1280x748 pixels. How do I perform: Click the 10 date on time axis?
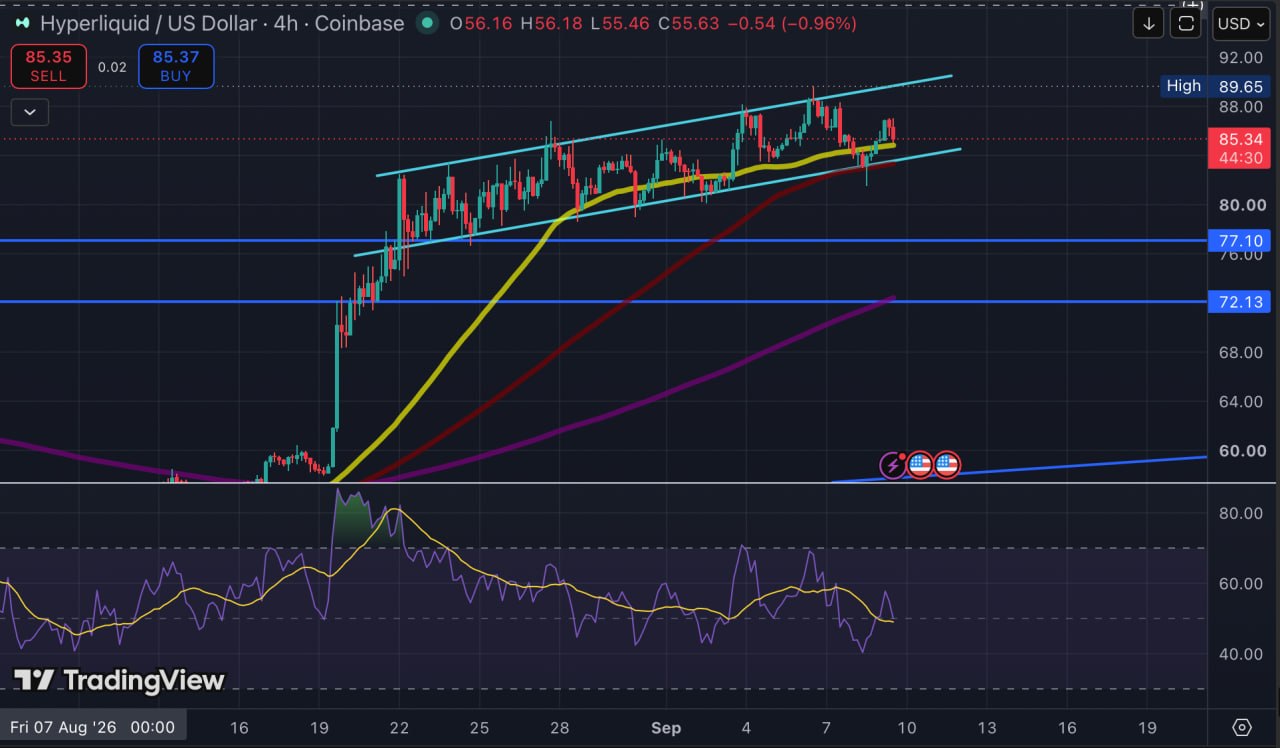(906, 727)
